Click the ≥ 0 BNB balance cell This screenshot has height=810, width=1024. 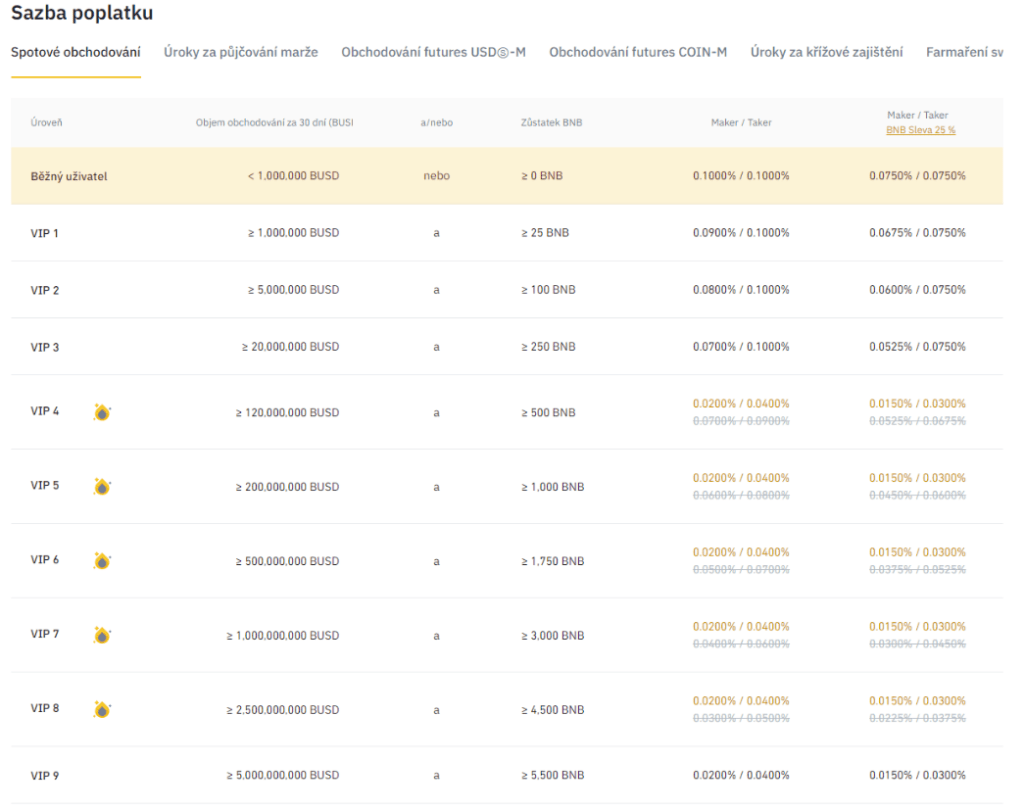[x=542, y=176]
